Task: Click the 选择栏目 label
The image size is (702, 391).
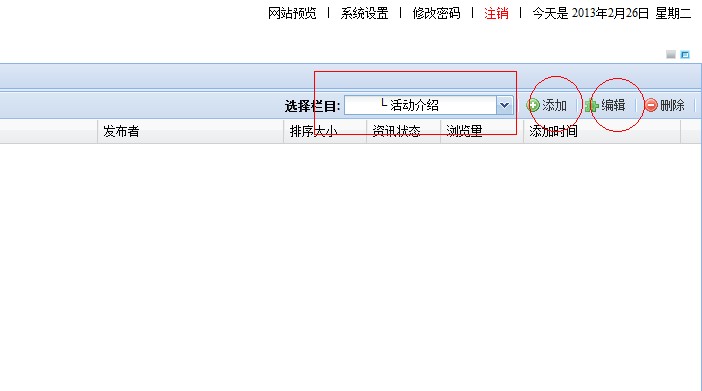Action: tap(312, 106)
